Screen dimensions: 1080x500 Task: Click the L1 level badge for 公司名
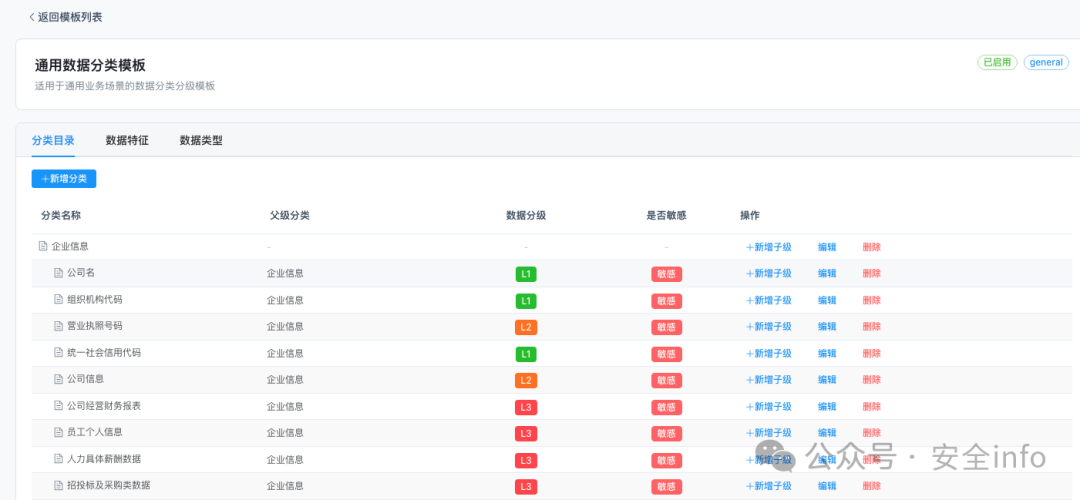(526, 274)
